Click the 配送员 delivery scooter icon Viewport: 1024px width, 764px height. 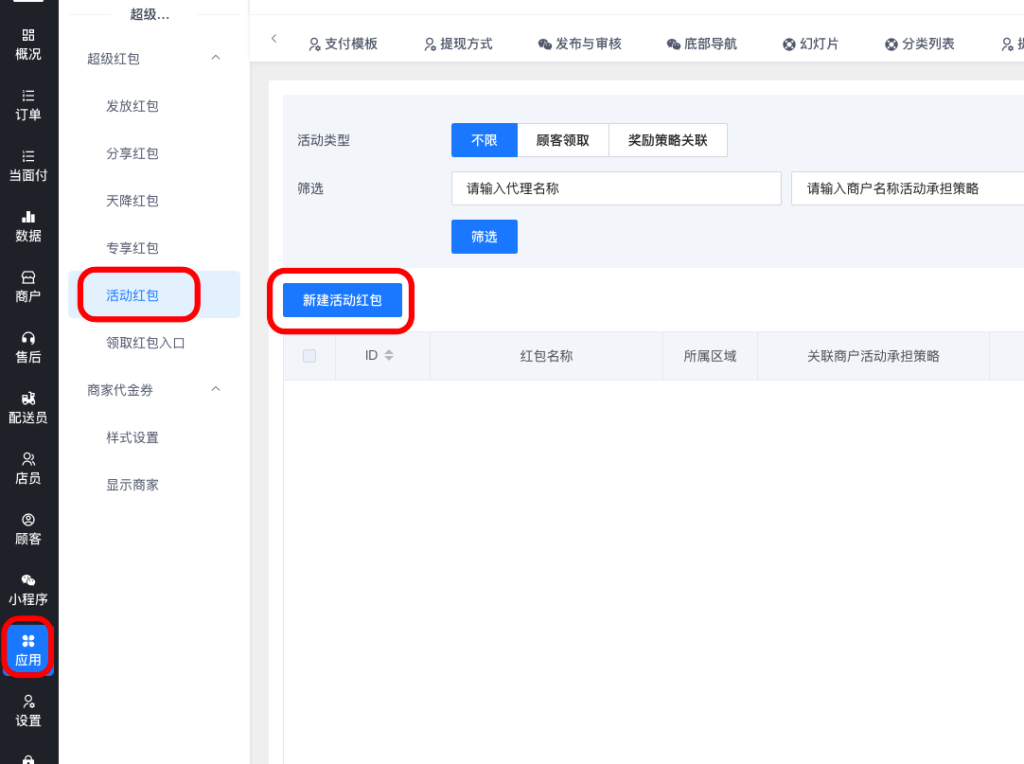tap(28, 399)
